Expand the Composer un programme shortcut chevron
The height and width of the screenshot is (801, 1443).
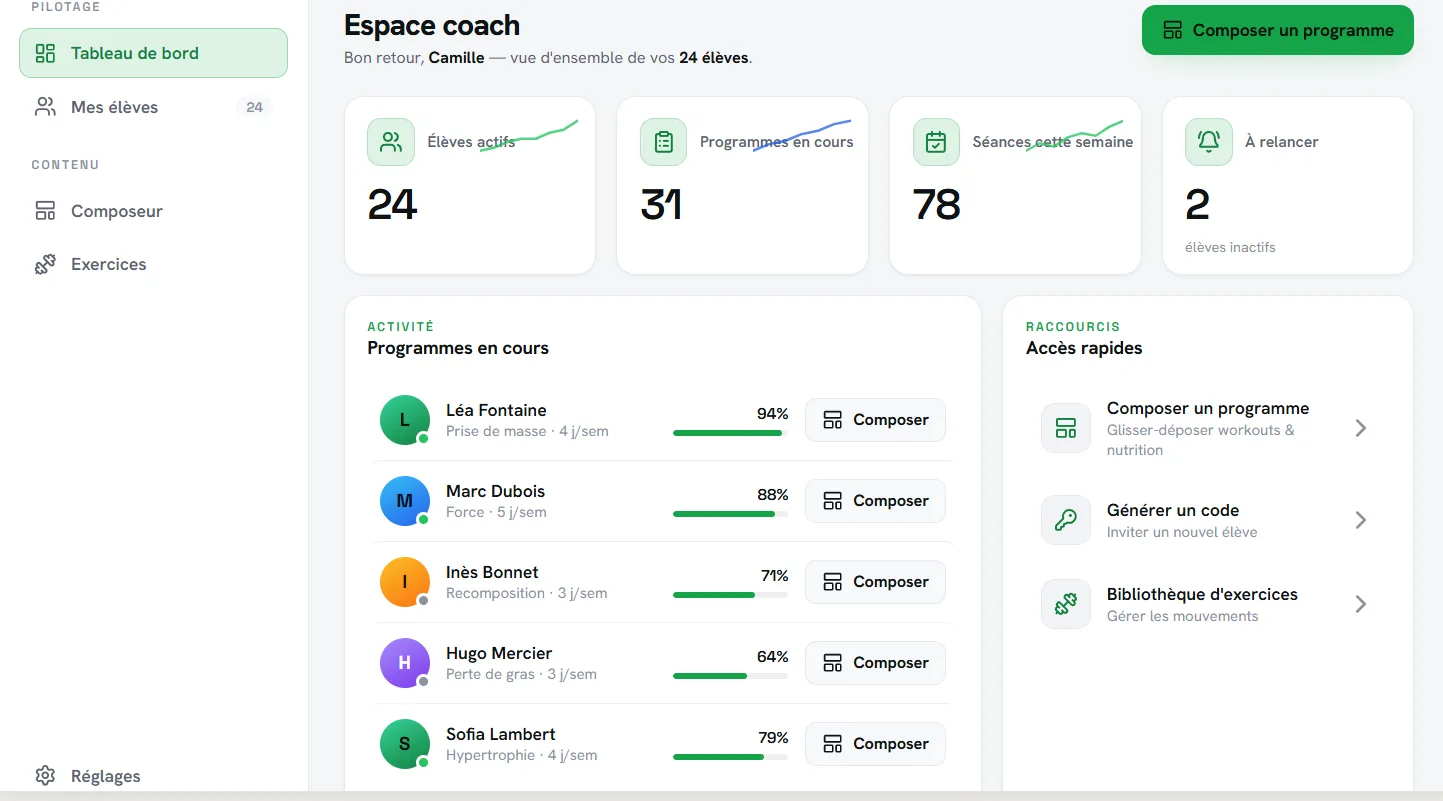[1360, 428]
